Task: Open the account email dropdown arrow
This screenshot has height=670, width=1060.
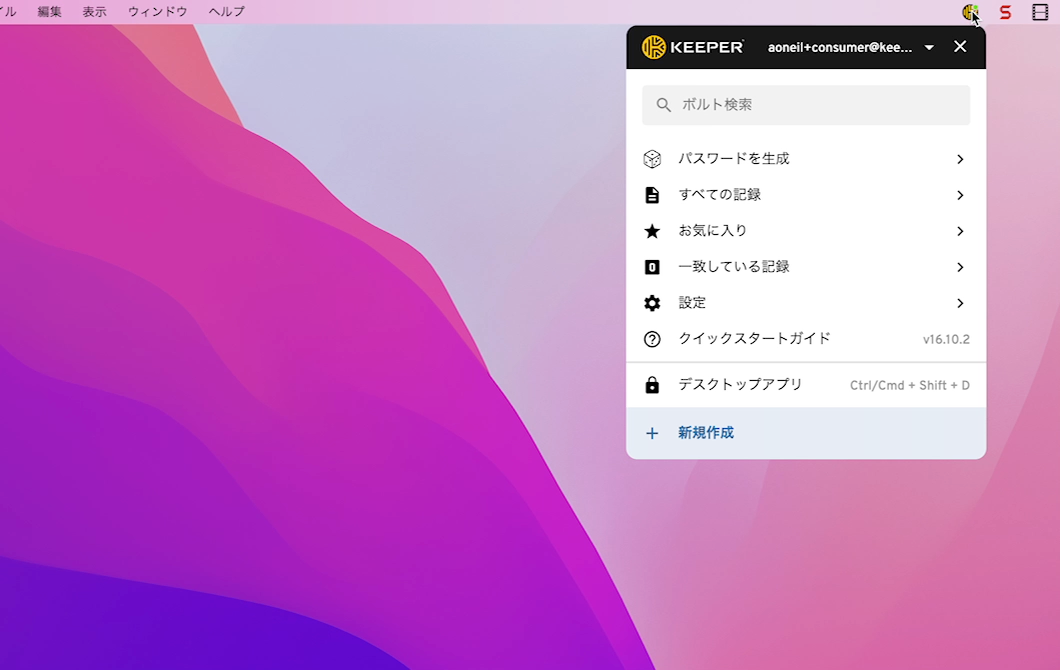Action: click(x=929, y=48)
